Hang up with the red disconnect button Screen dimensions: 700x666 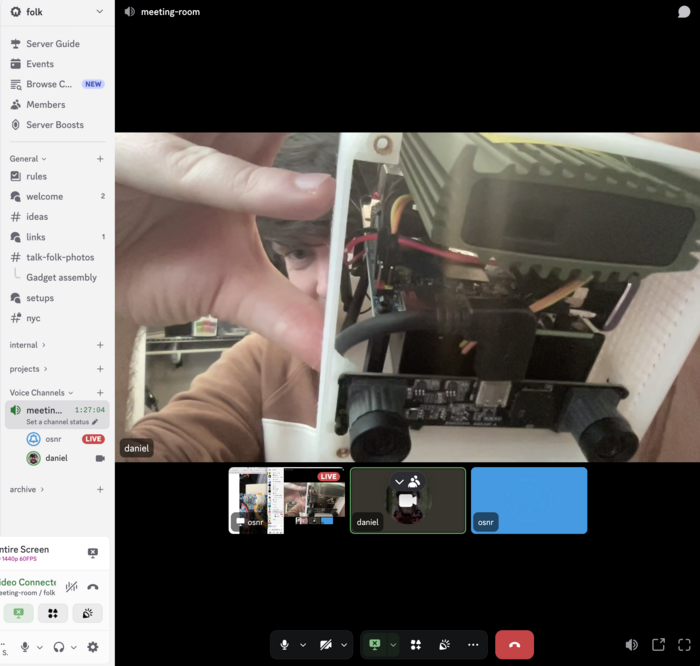tap(514, 645)
